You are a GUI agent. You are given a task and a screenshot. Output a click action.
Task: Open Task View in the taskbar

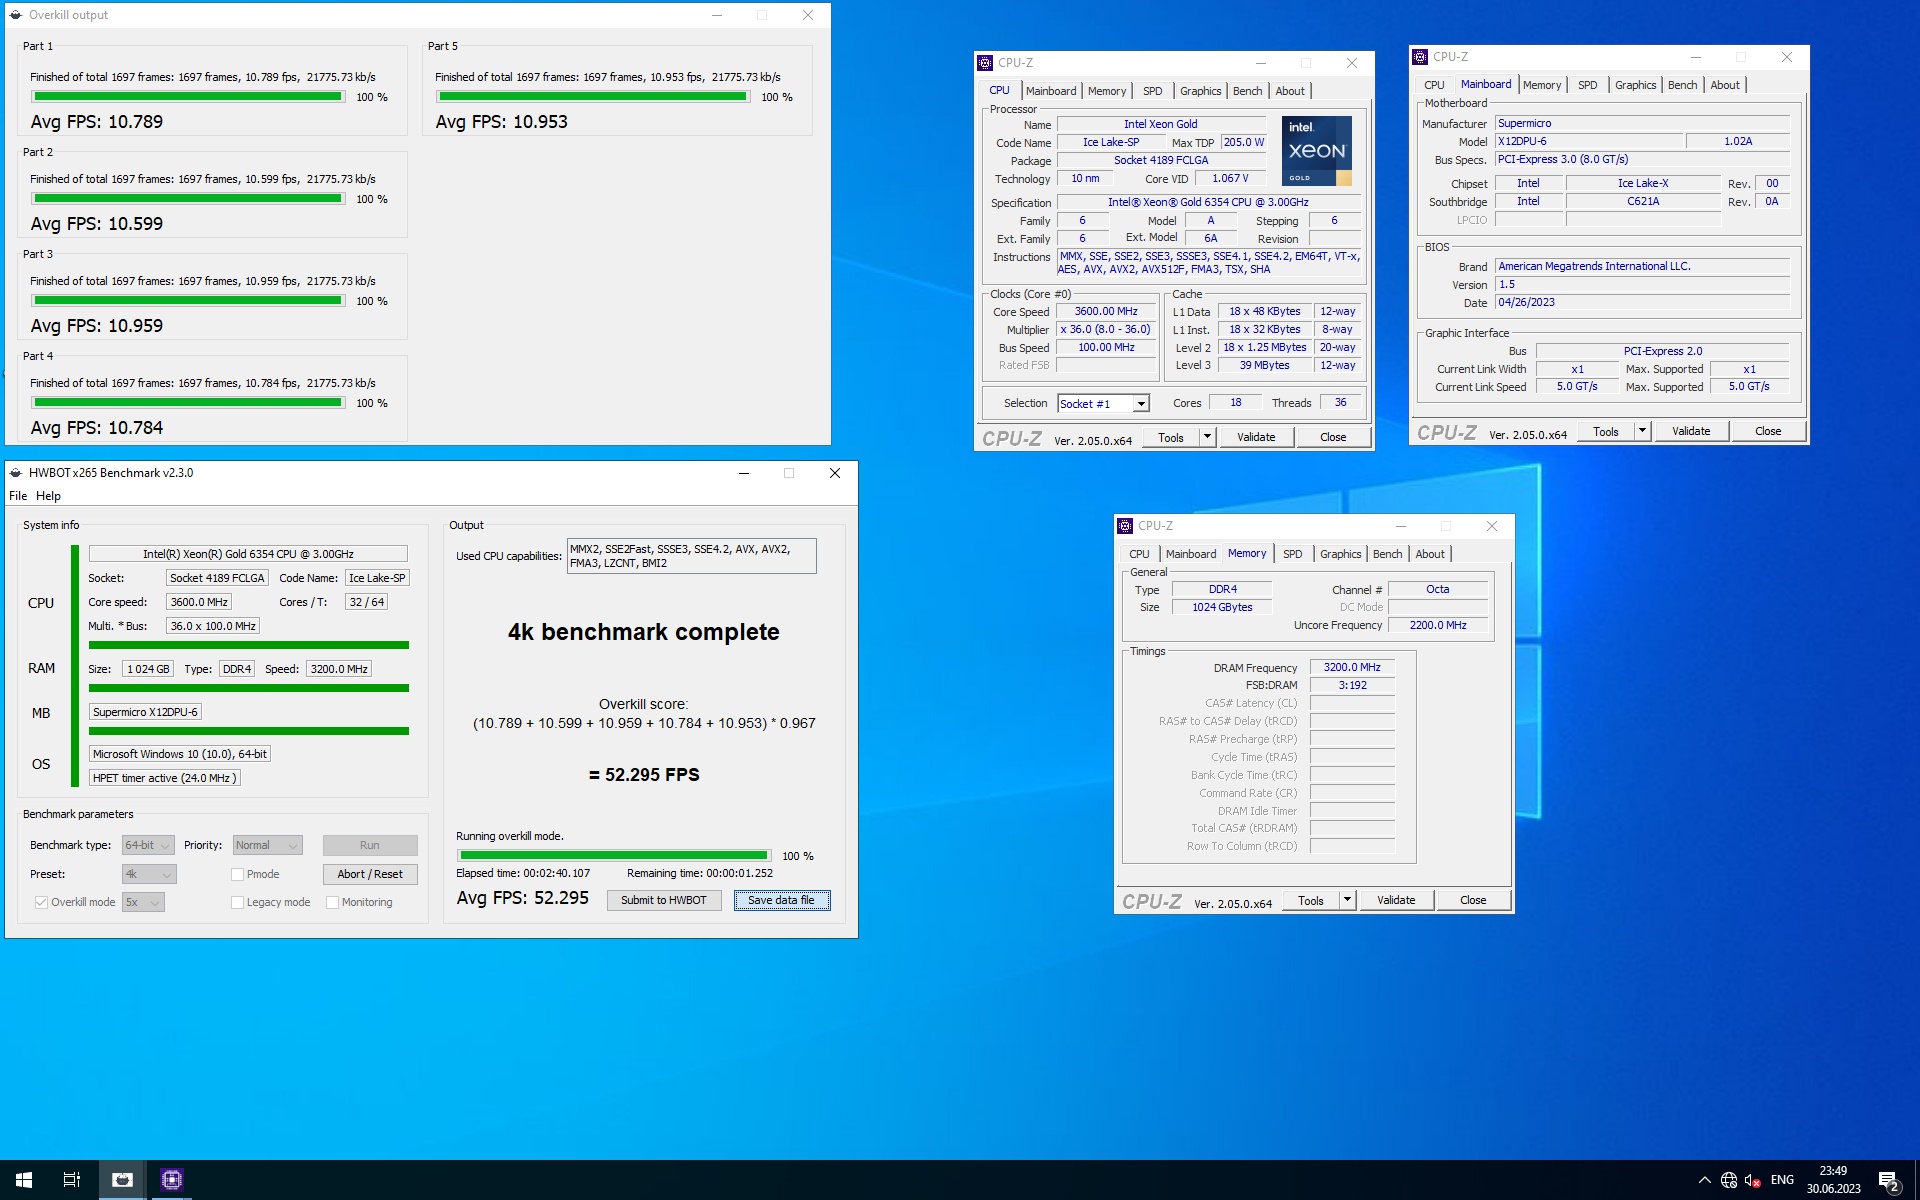pos(72,1180)
